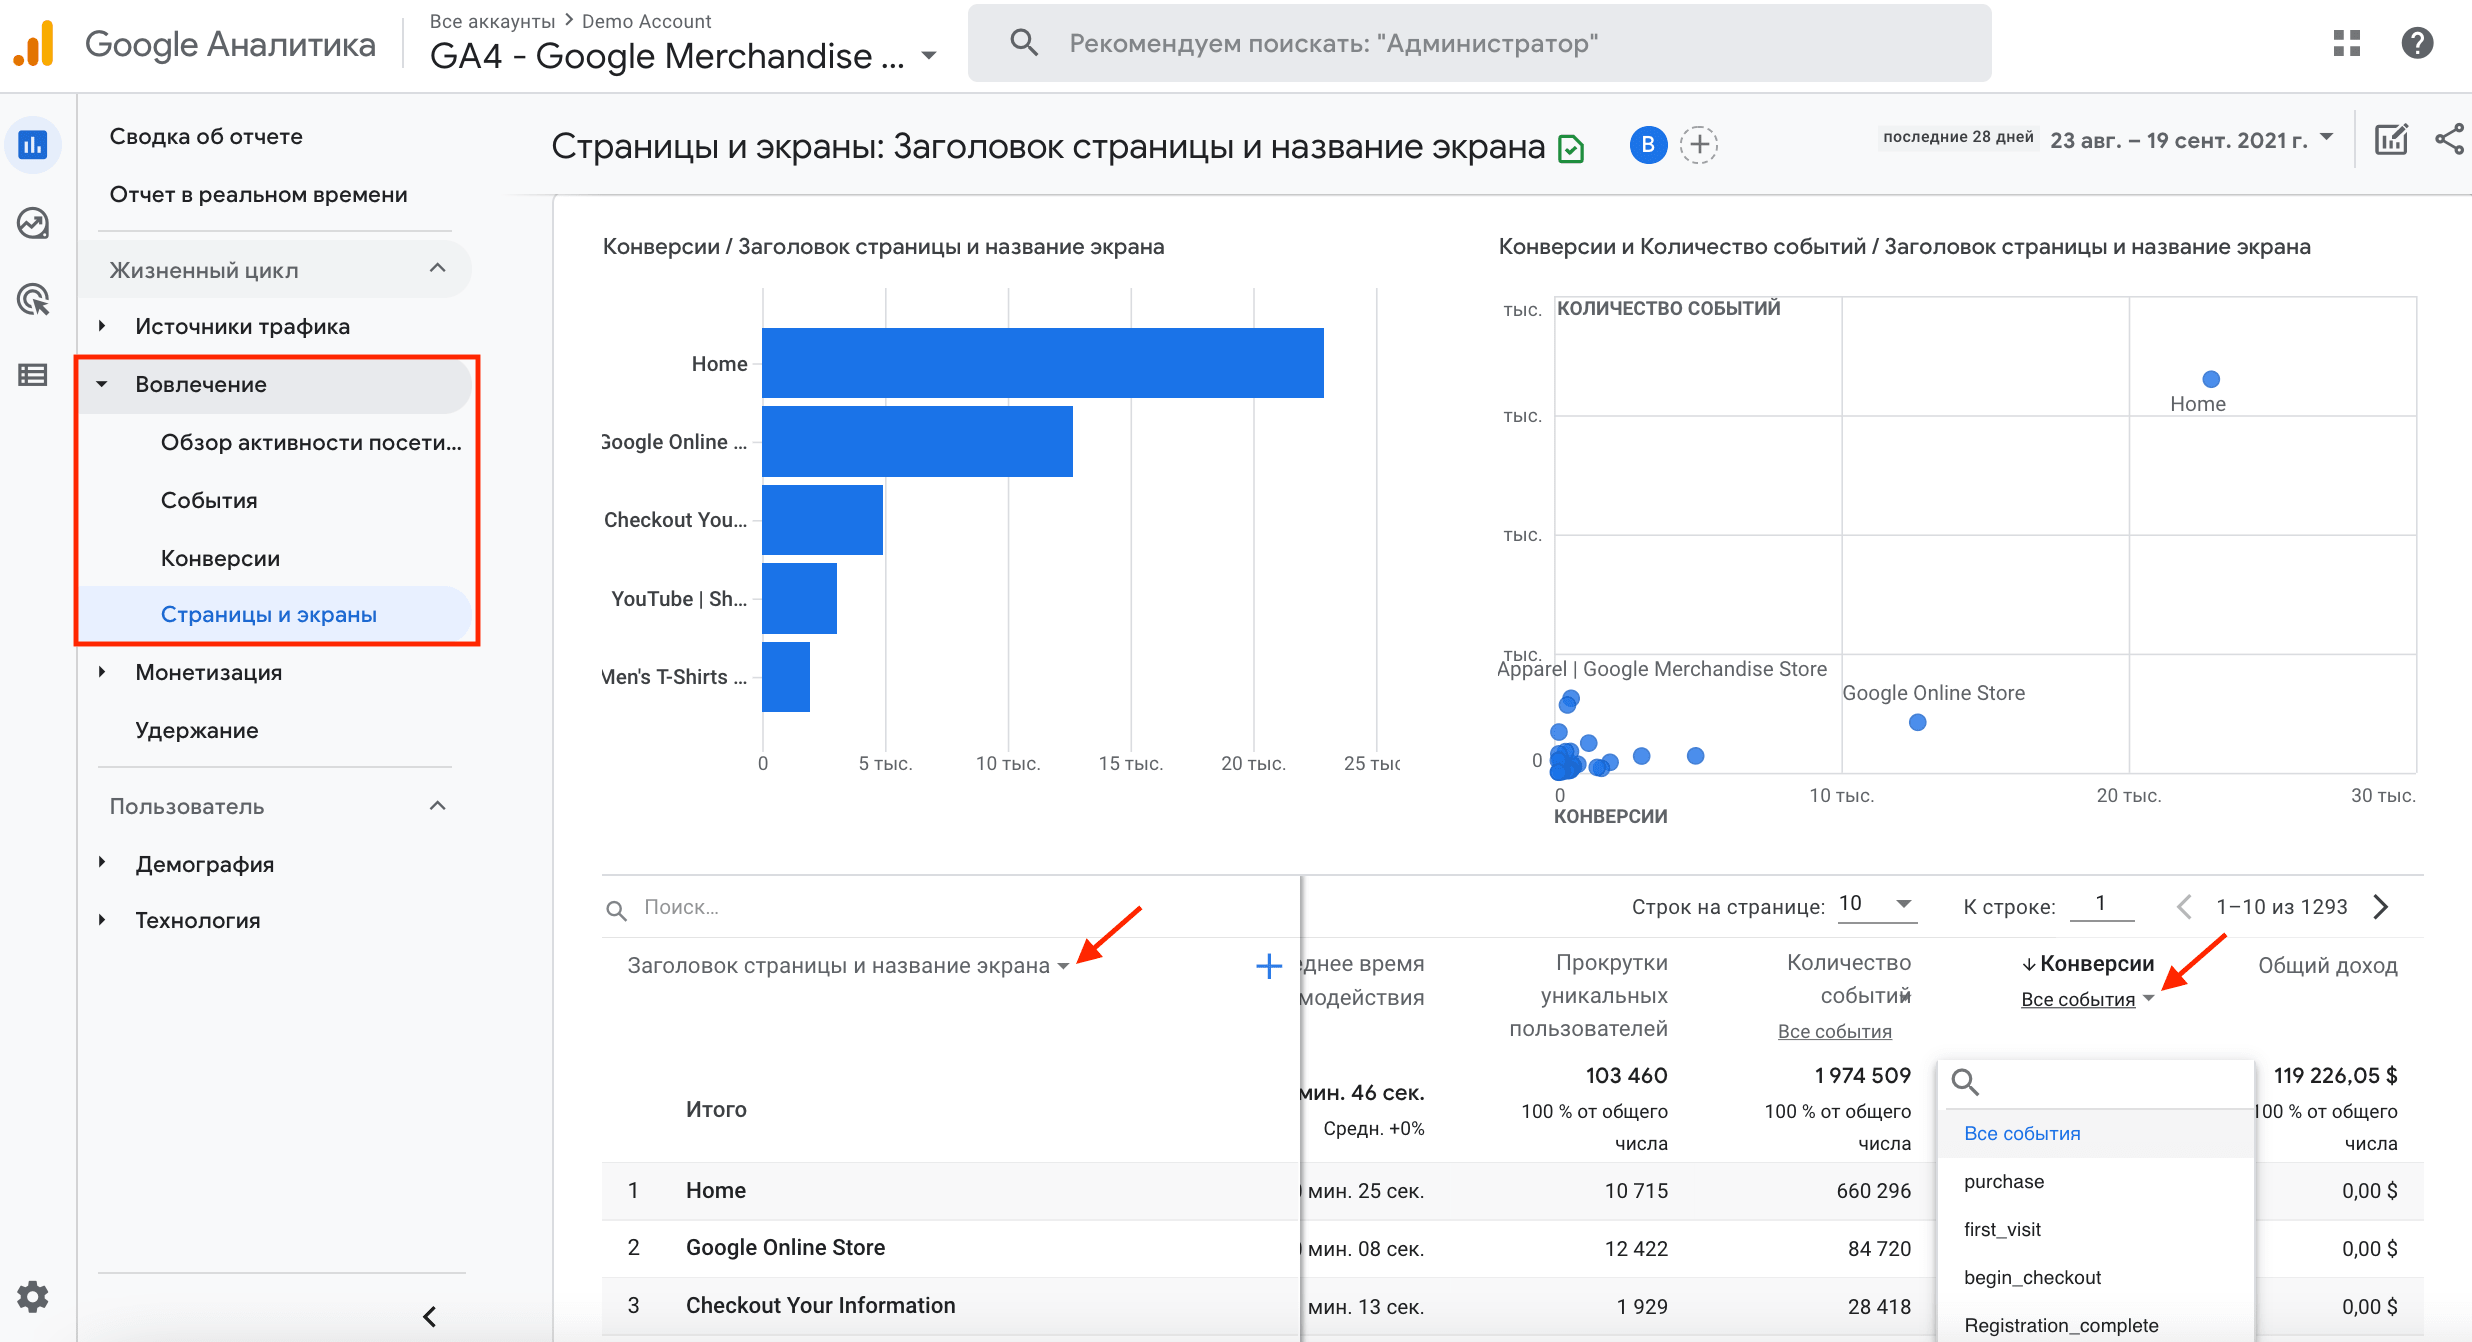Expand Источники трафика tree item

[102, 326]
